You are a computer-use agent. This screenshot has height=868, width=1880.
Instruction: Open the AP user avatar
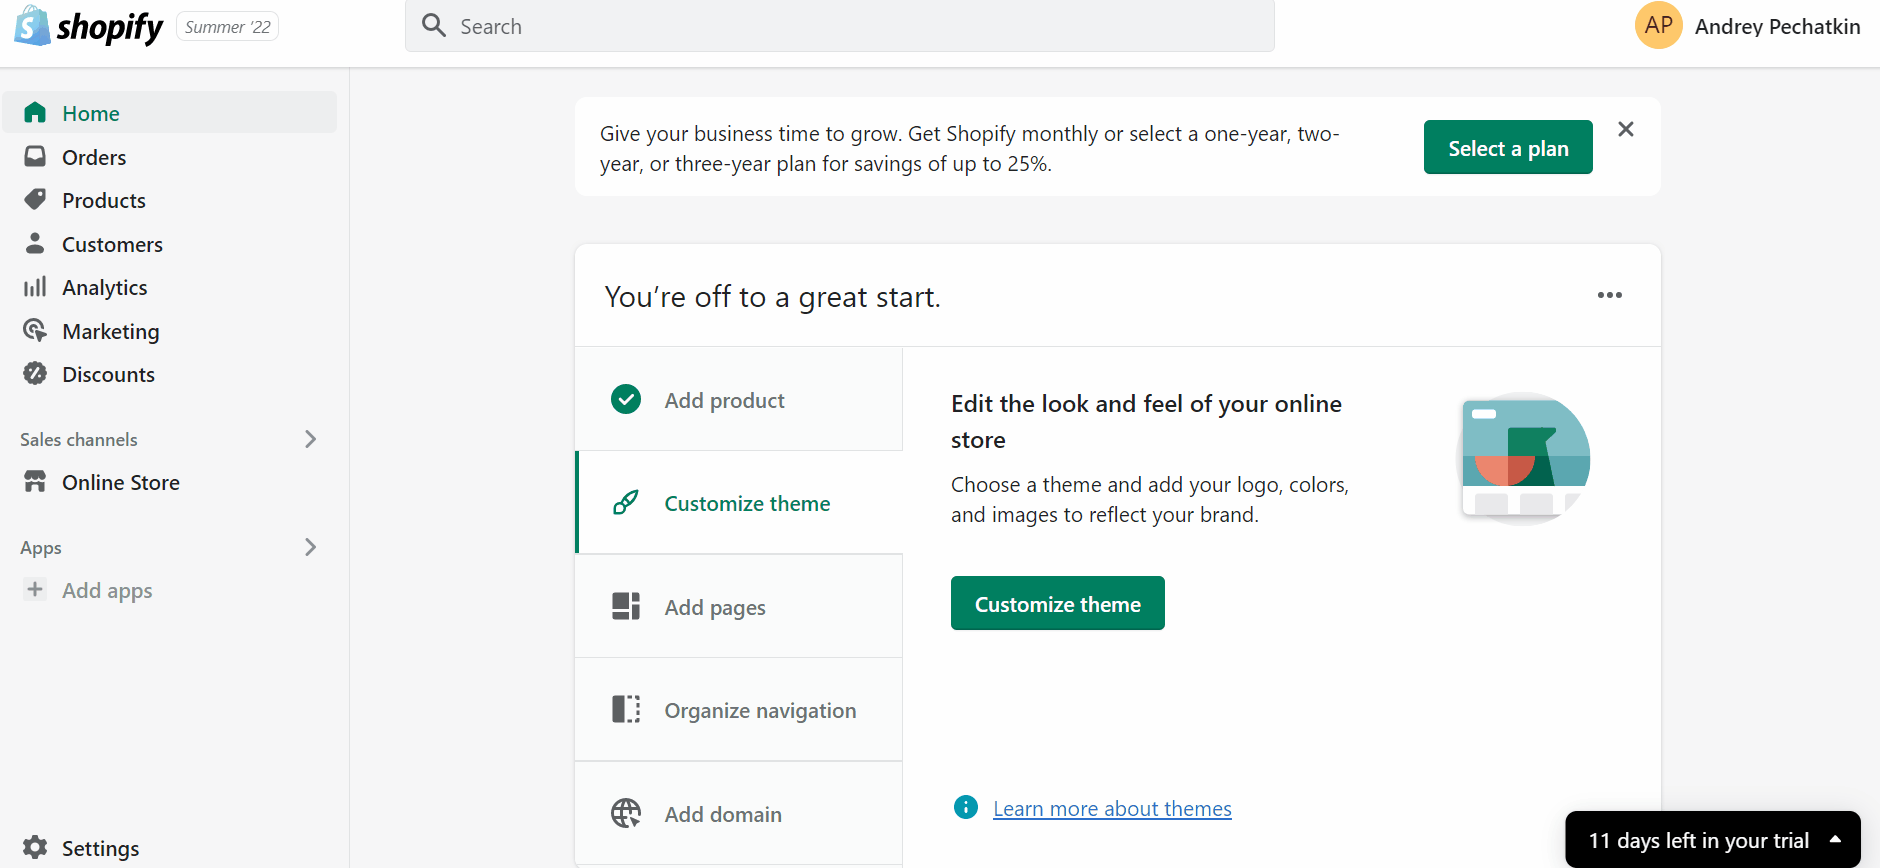tap(1658, 25)
